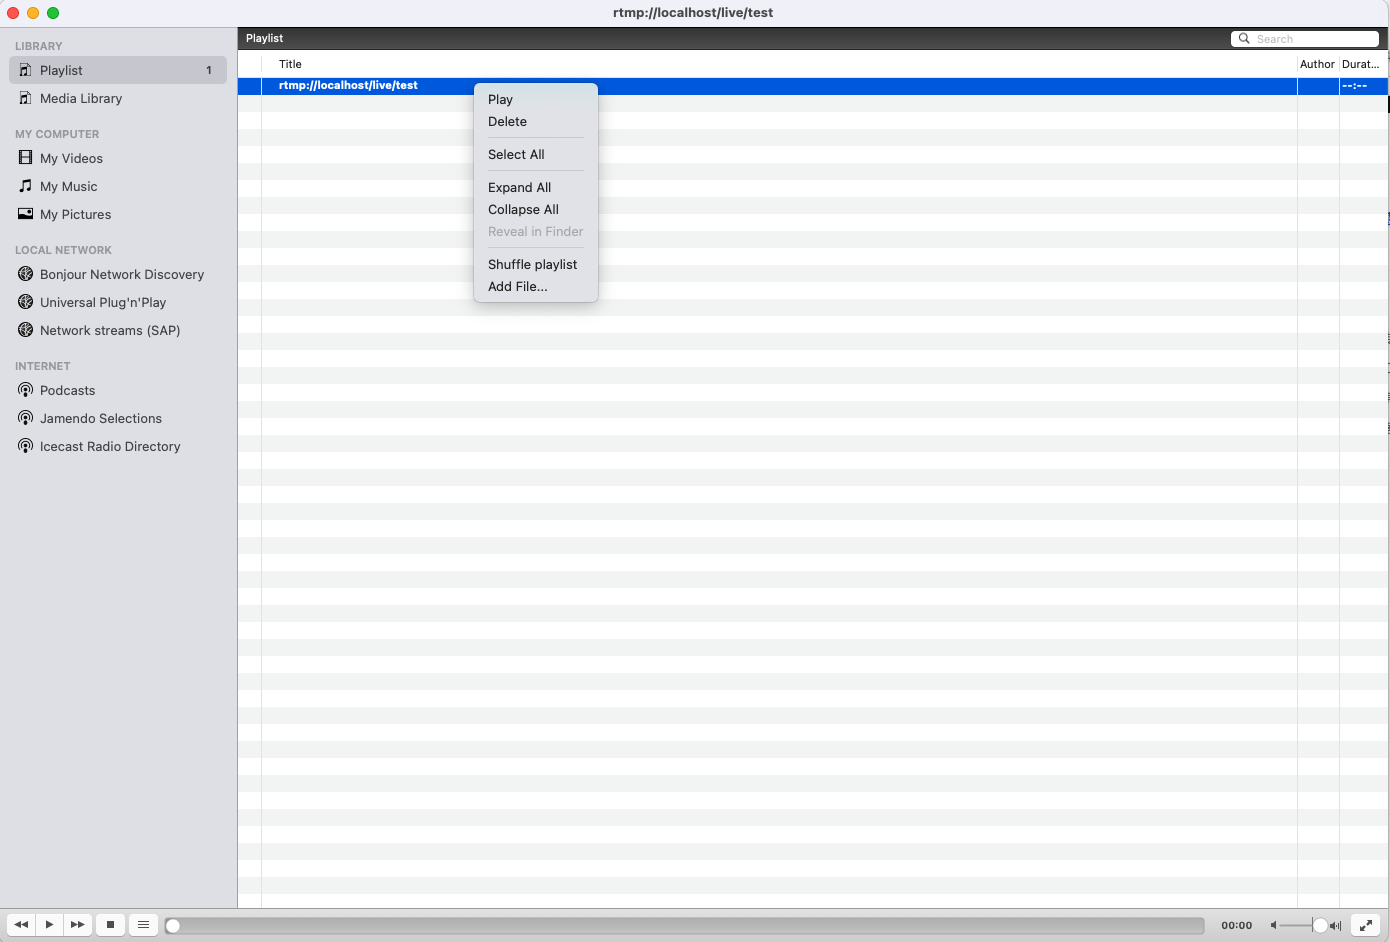Delete the selected stream via context menu
This screenshot has height=942, width=1390.
click(507, 121)
